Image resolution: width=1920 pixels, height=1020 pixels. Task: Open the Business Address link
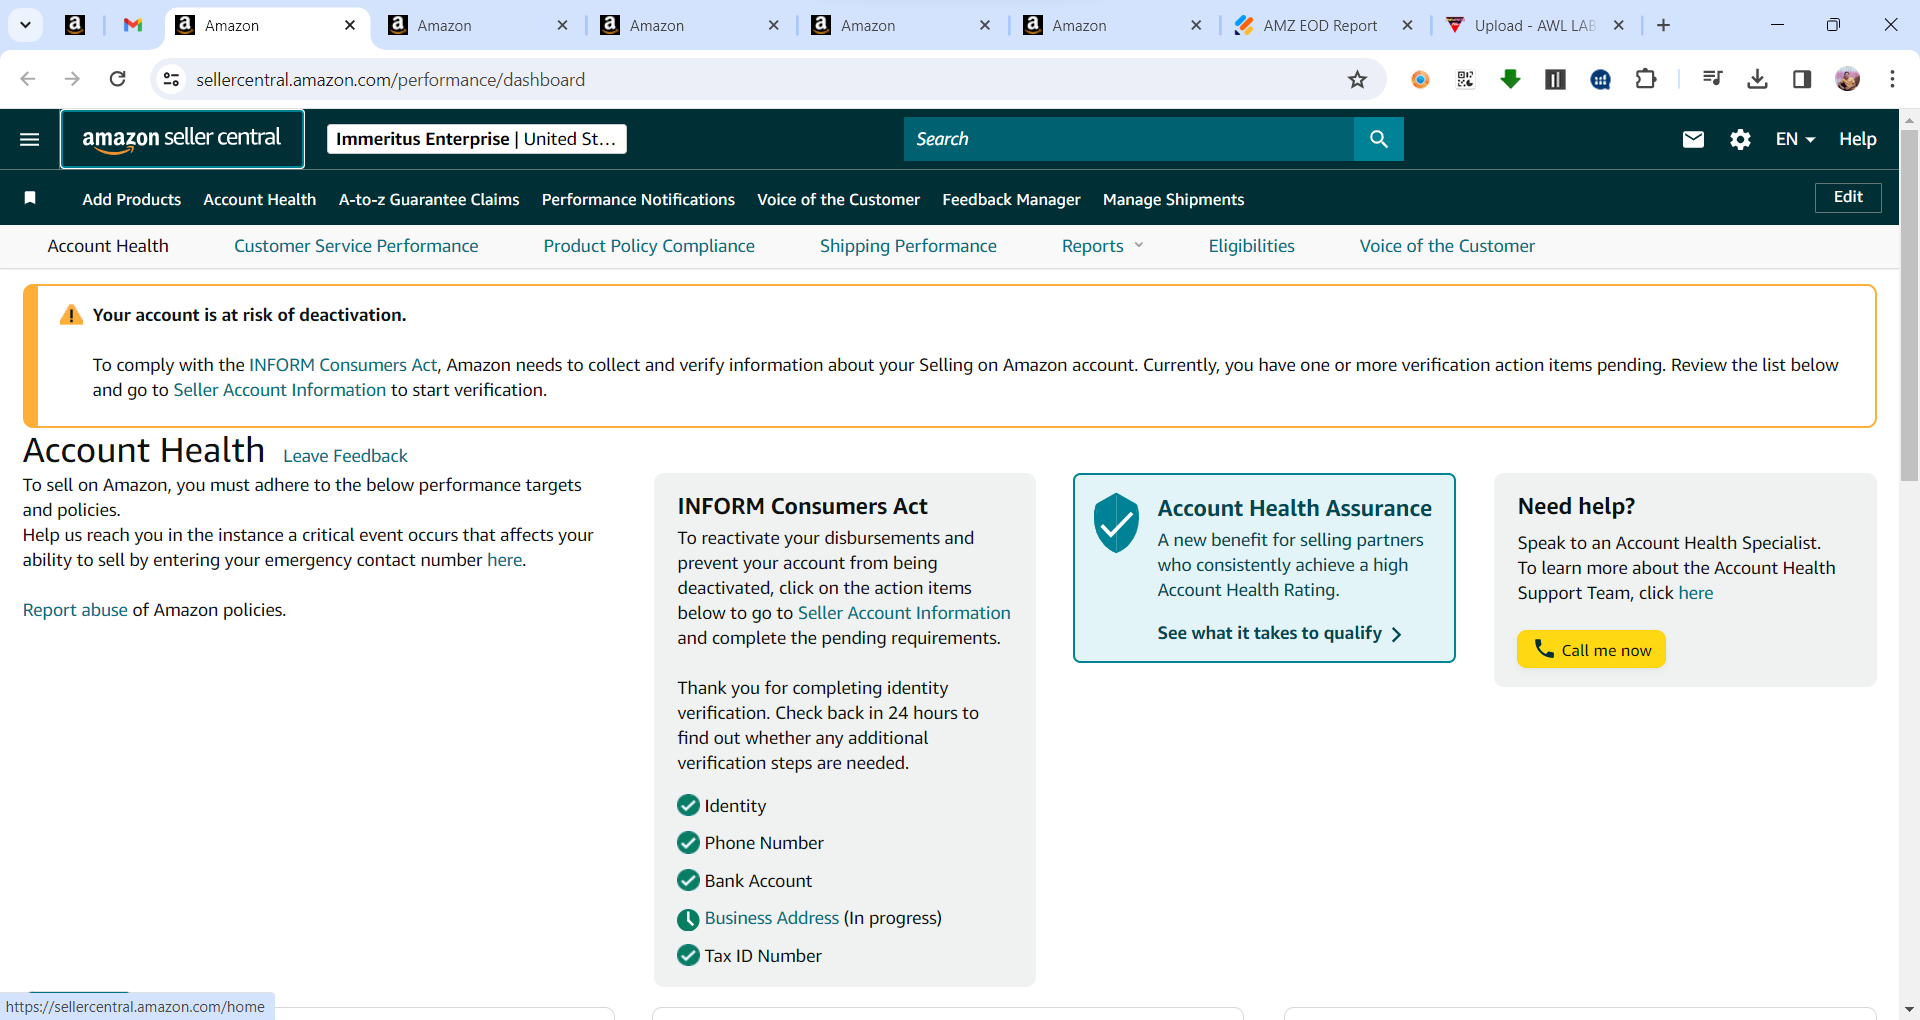(x=771, y=918)
